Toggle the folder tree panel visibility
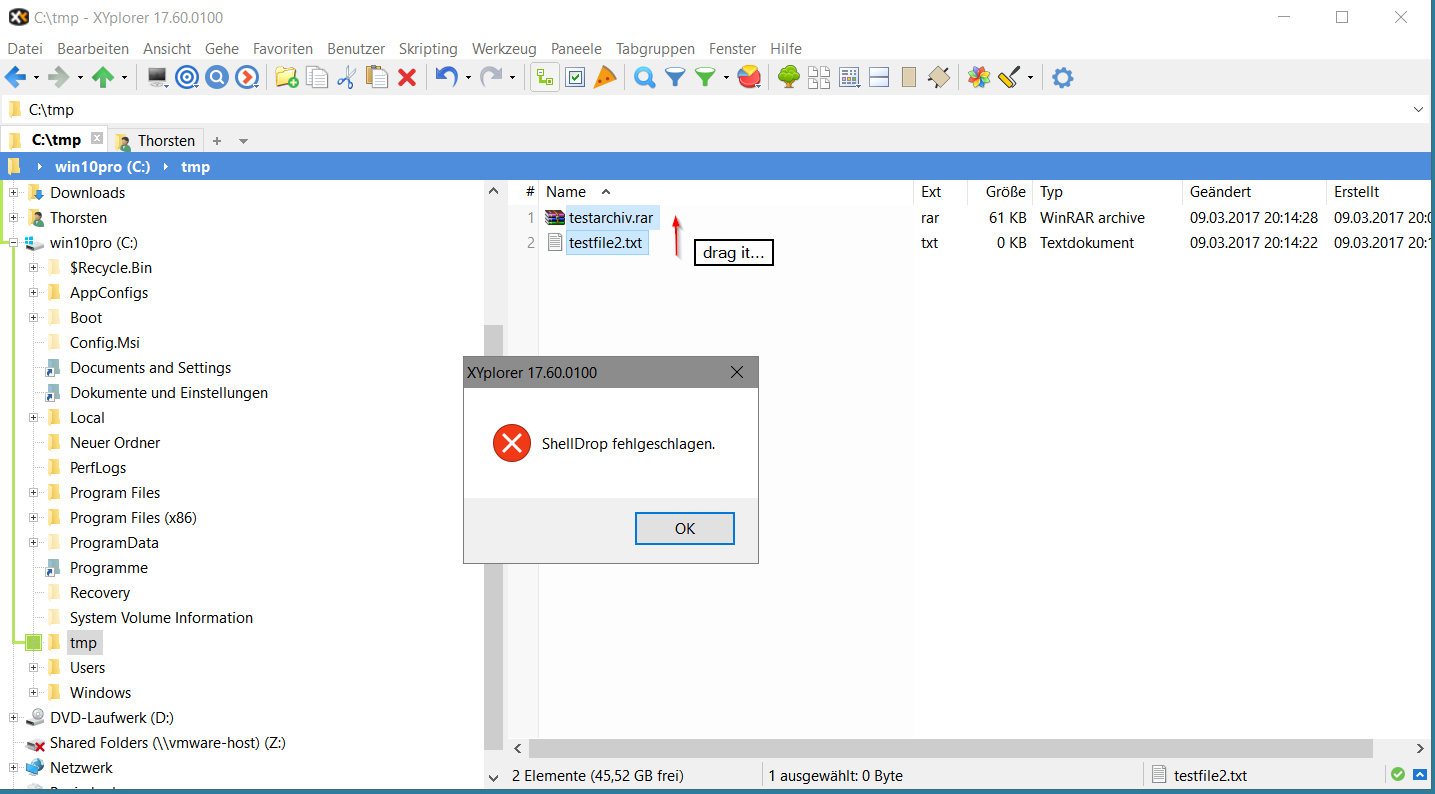Image resolution: width=1435 pixels, height=794 pixels. [x=544, y=77]
